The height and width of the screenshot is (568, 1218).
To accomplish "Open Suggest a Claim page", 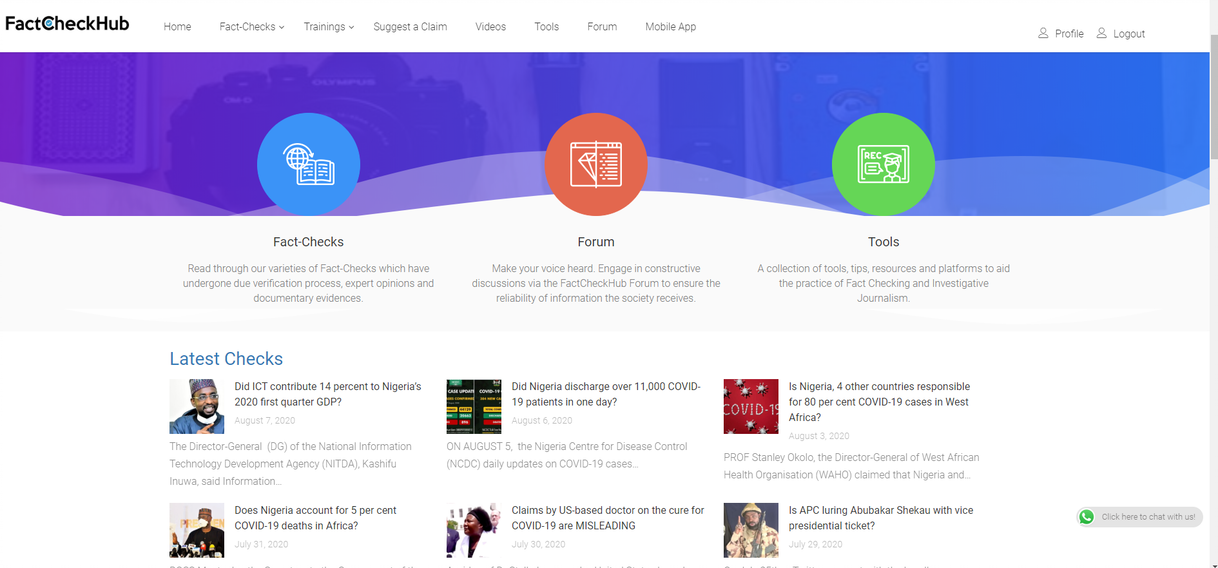I will [410, 27].
